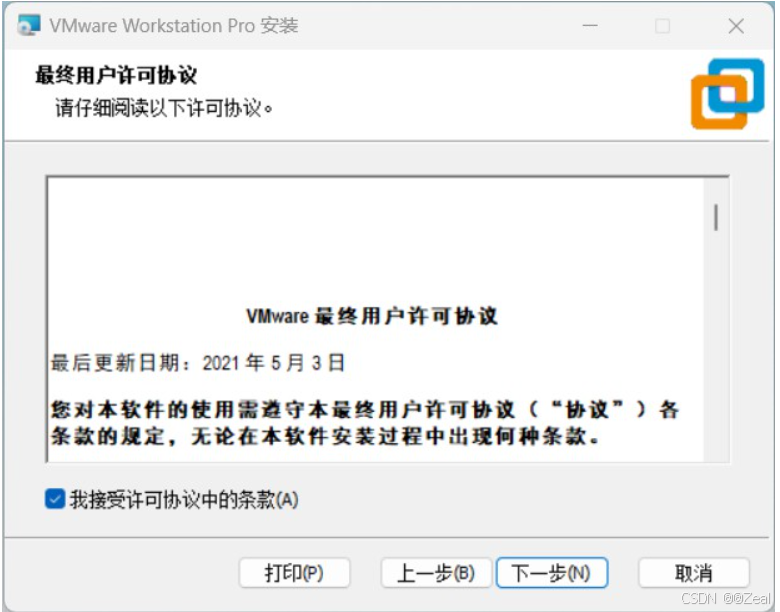The image size is (780, 612).
Task: Click the 下一步(N) button
Action: click(x=552, y=573)
